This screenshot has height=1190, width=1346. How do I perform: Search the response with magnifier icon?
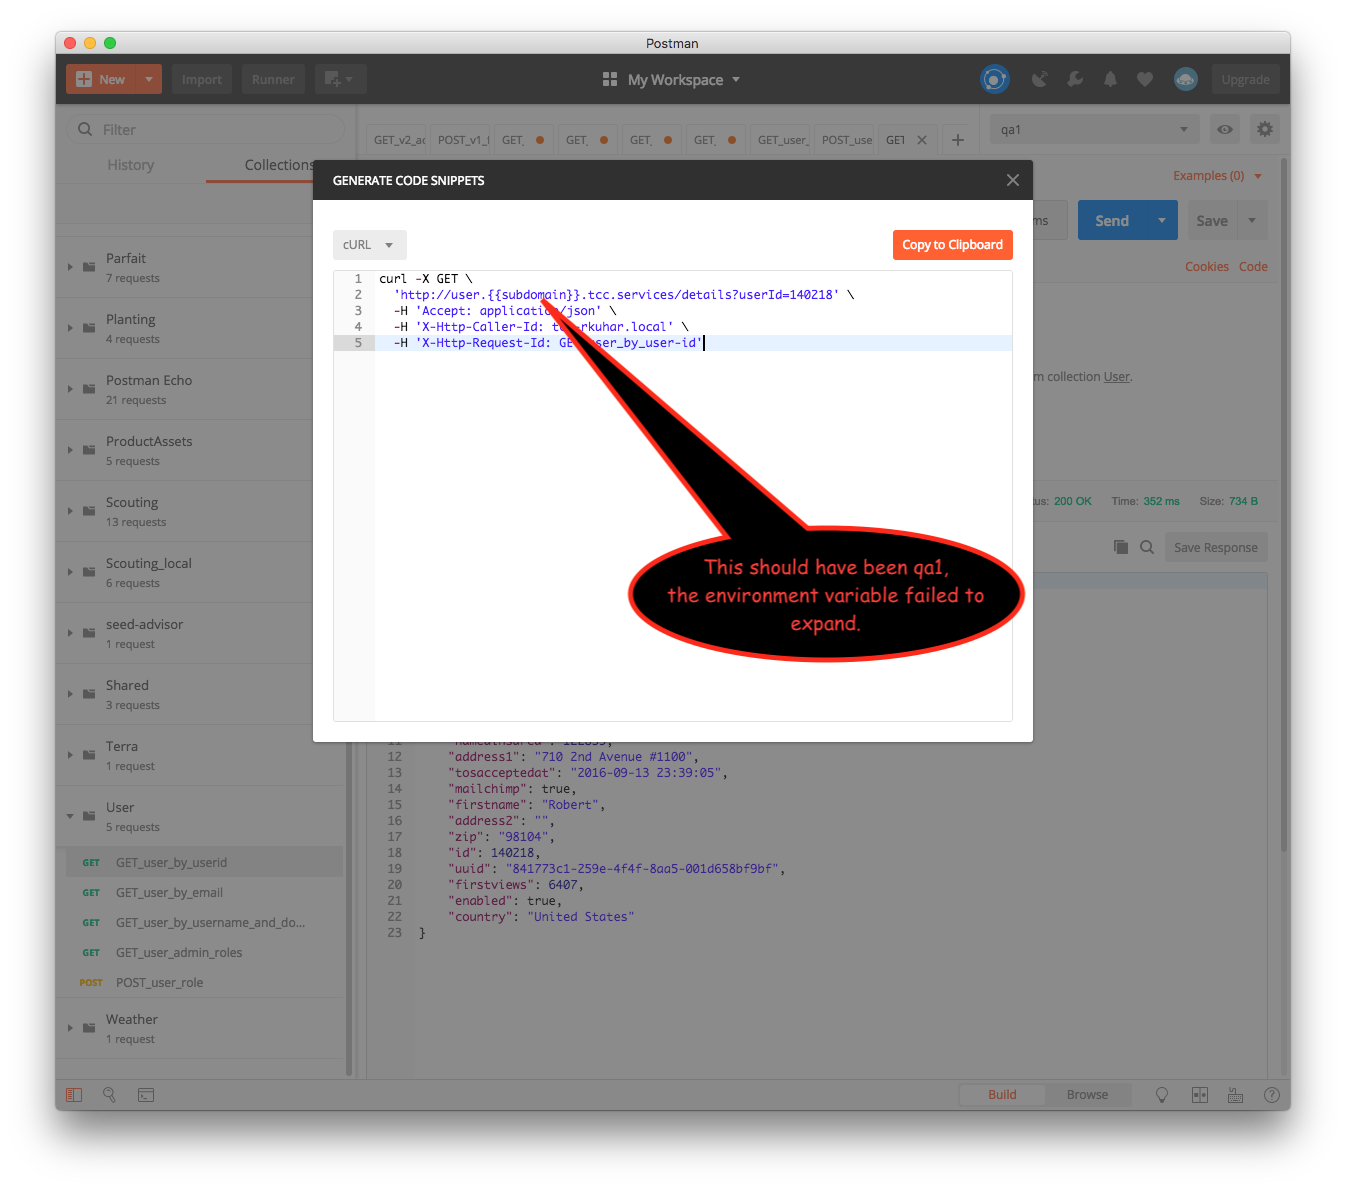[1147, 547]
